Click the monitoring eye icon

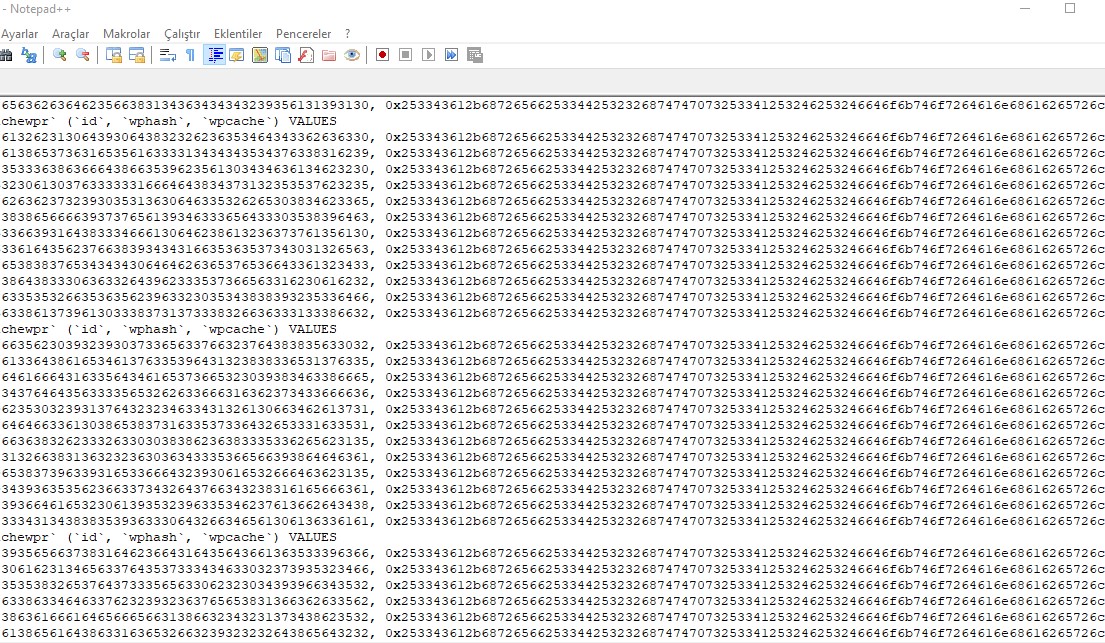352,55
